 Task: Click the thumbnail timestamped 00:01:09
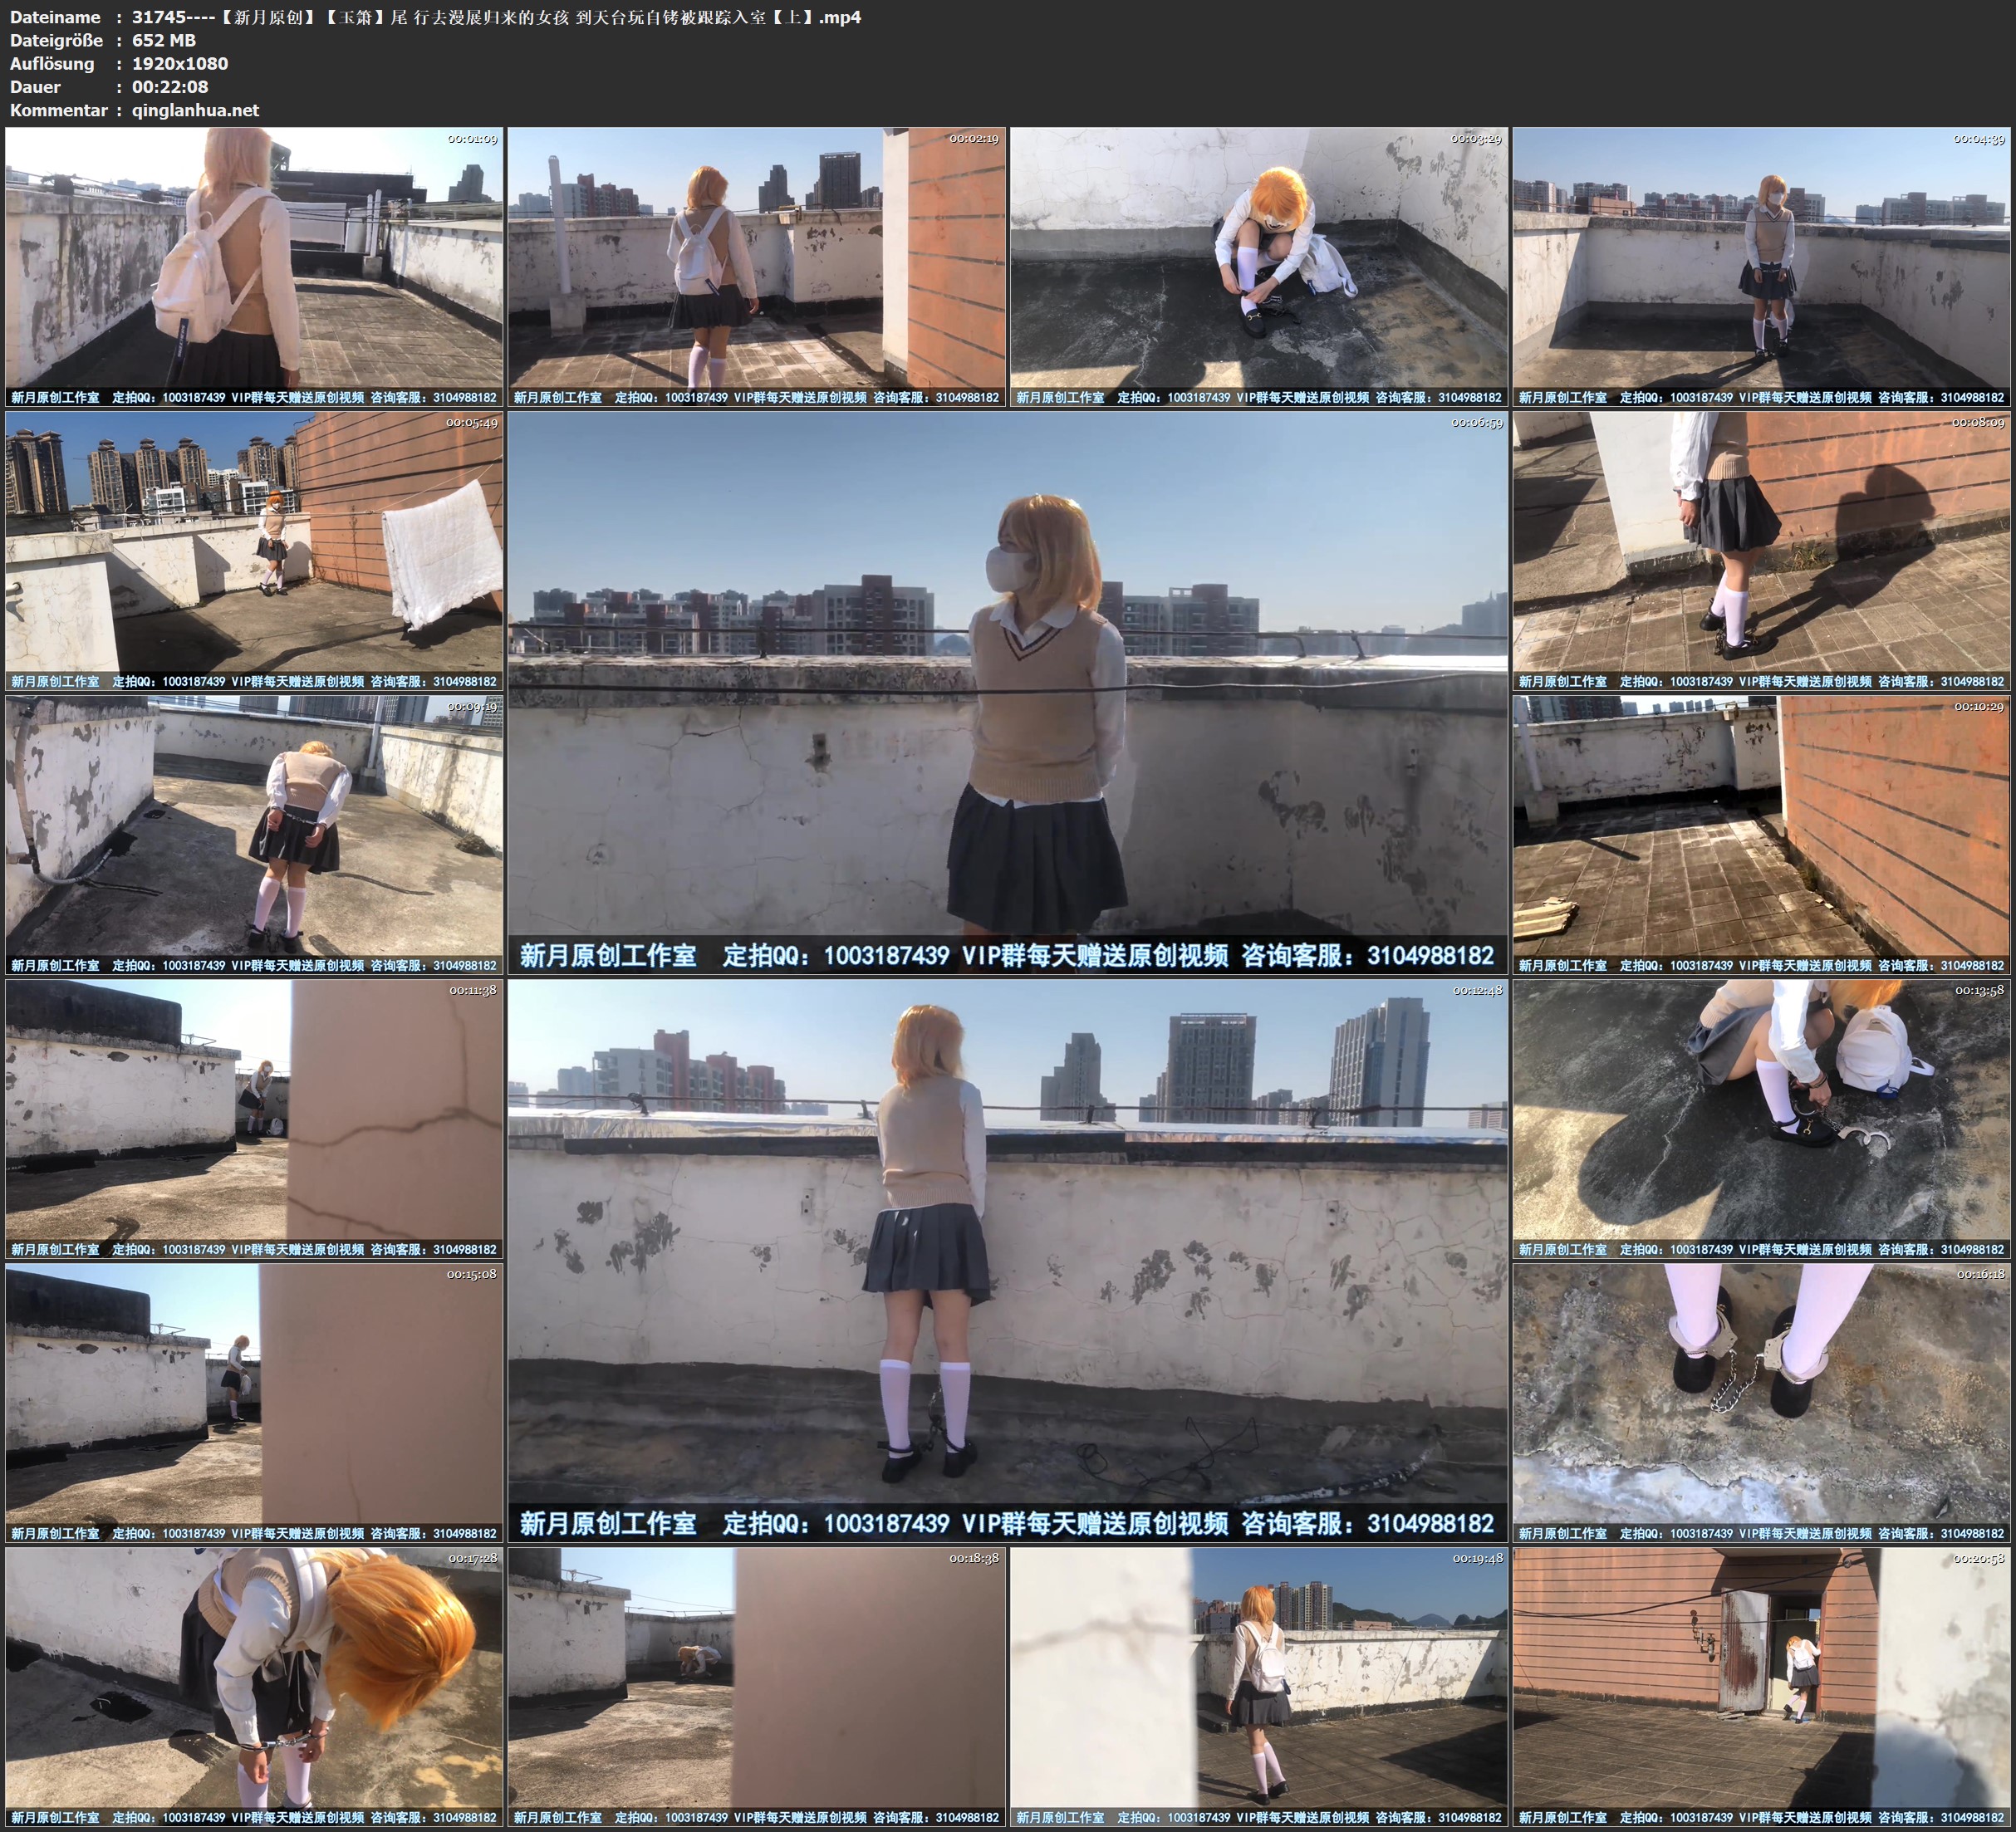click(254, 265)
